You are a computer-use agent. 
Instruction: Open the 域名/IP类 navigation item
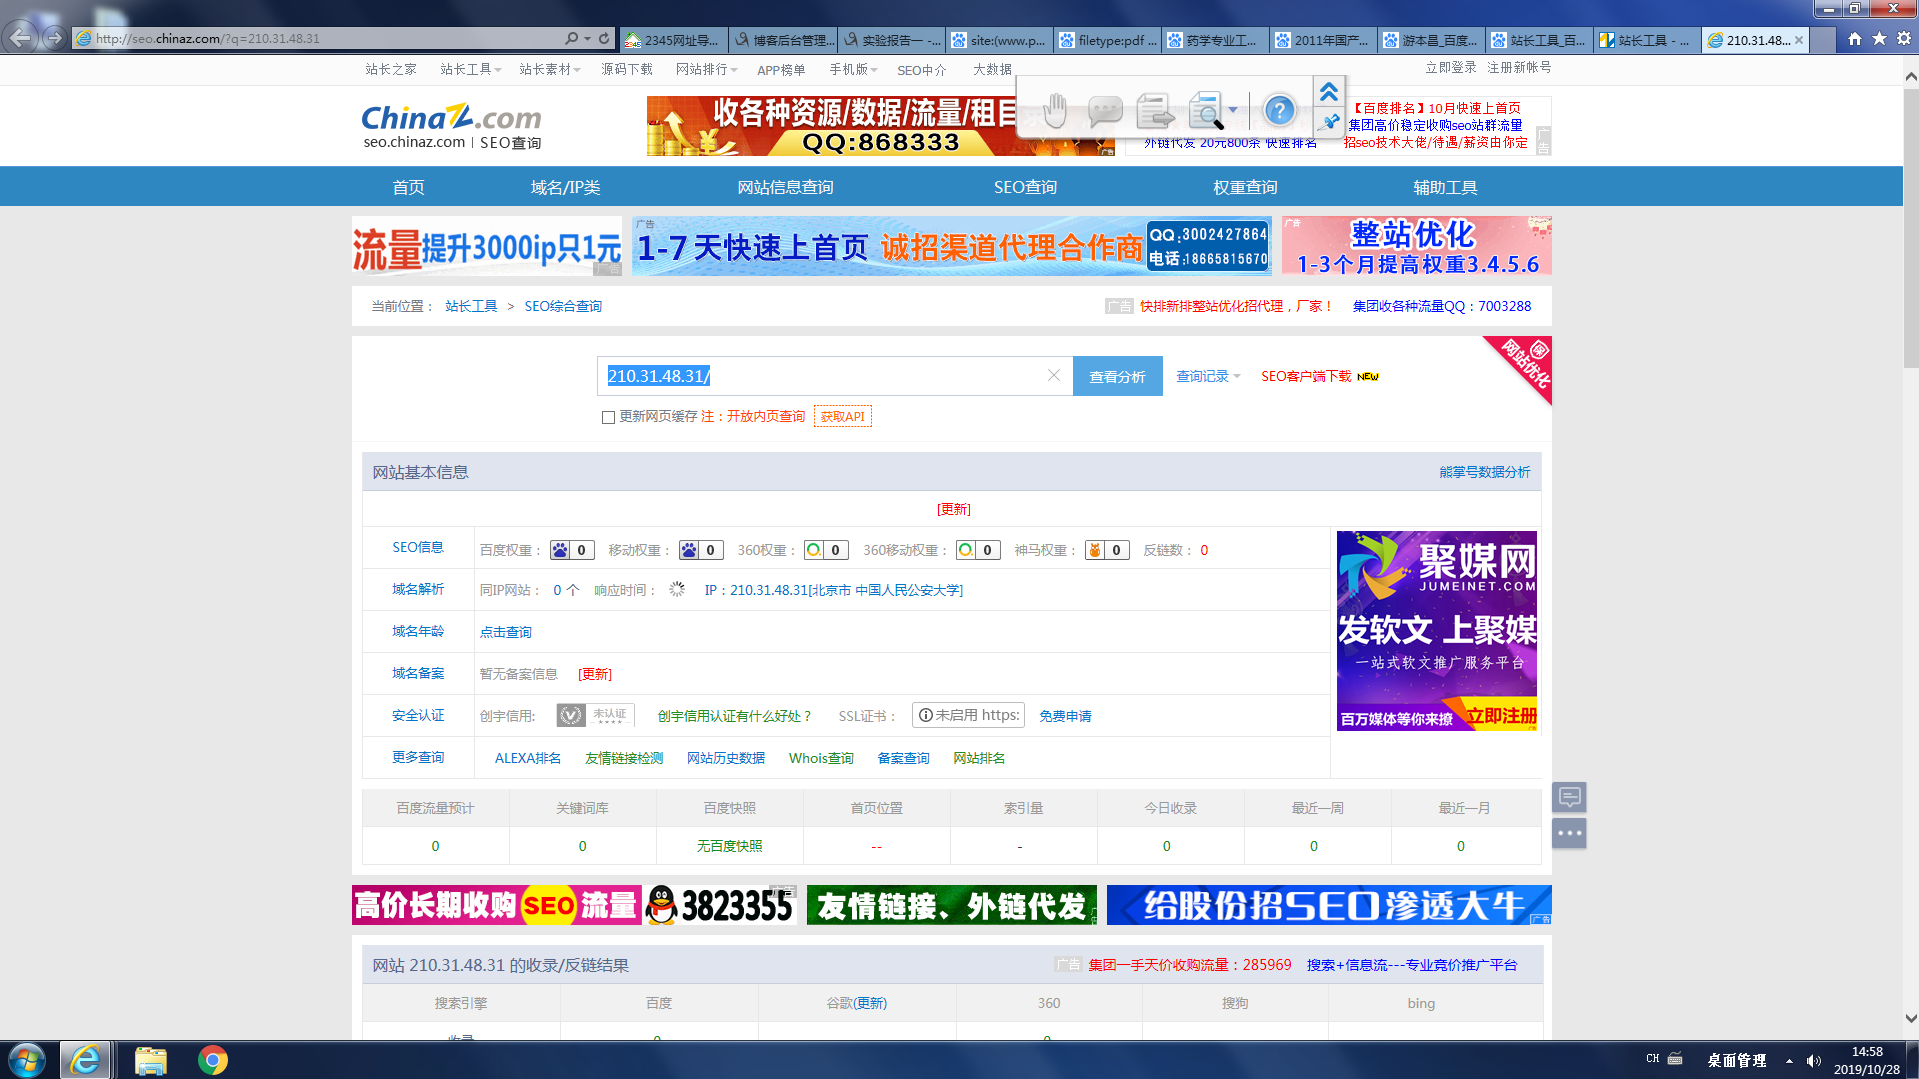tap(565, 187)
